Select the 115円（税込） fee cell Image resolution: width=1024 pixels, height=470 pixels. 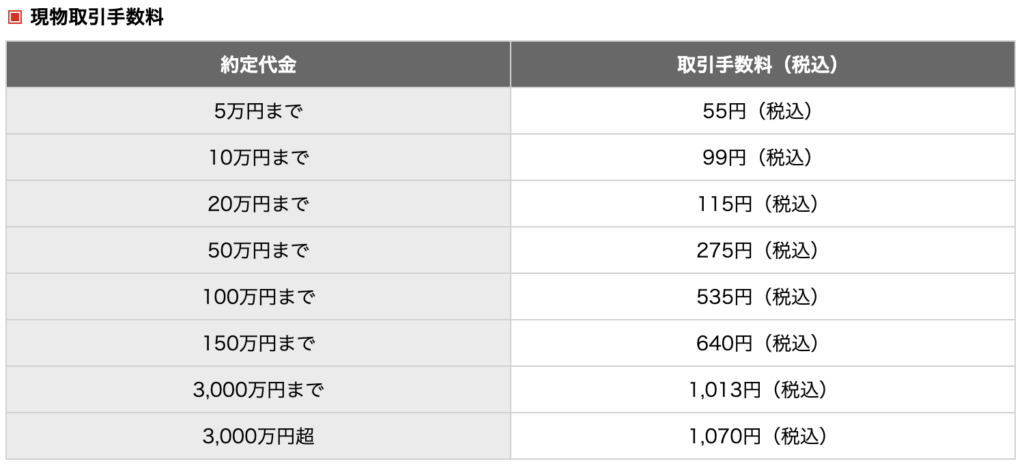click(x=763, y=204)
